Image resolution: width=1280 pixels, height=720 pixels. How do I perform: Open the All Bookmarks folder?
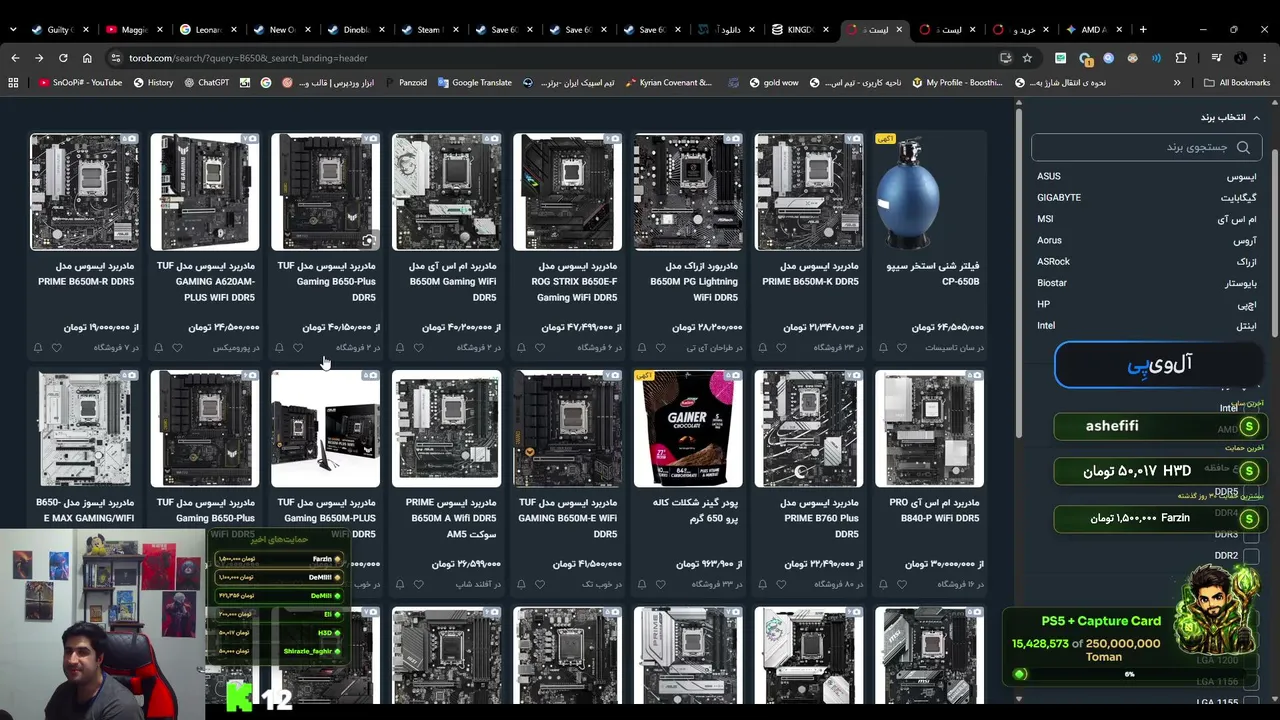1236,82
